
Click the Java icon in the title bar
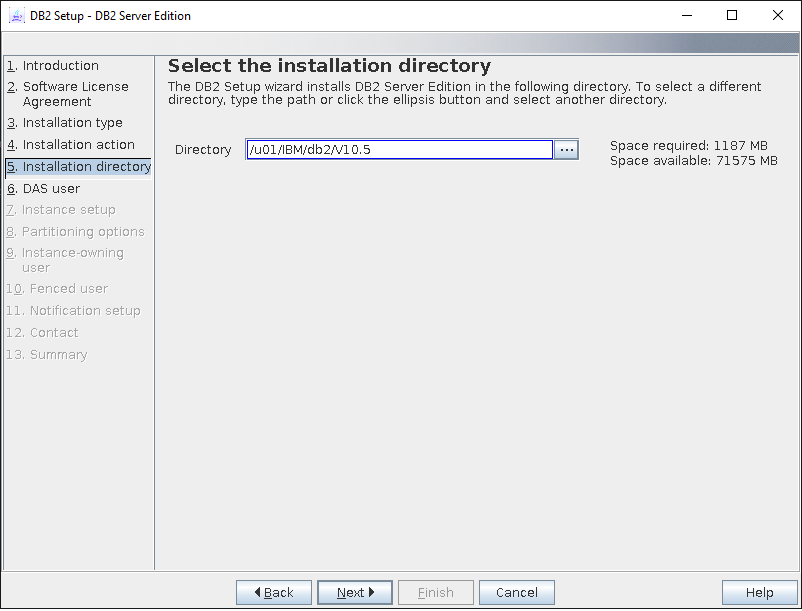point(17,16)
